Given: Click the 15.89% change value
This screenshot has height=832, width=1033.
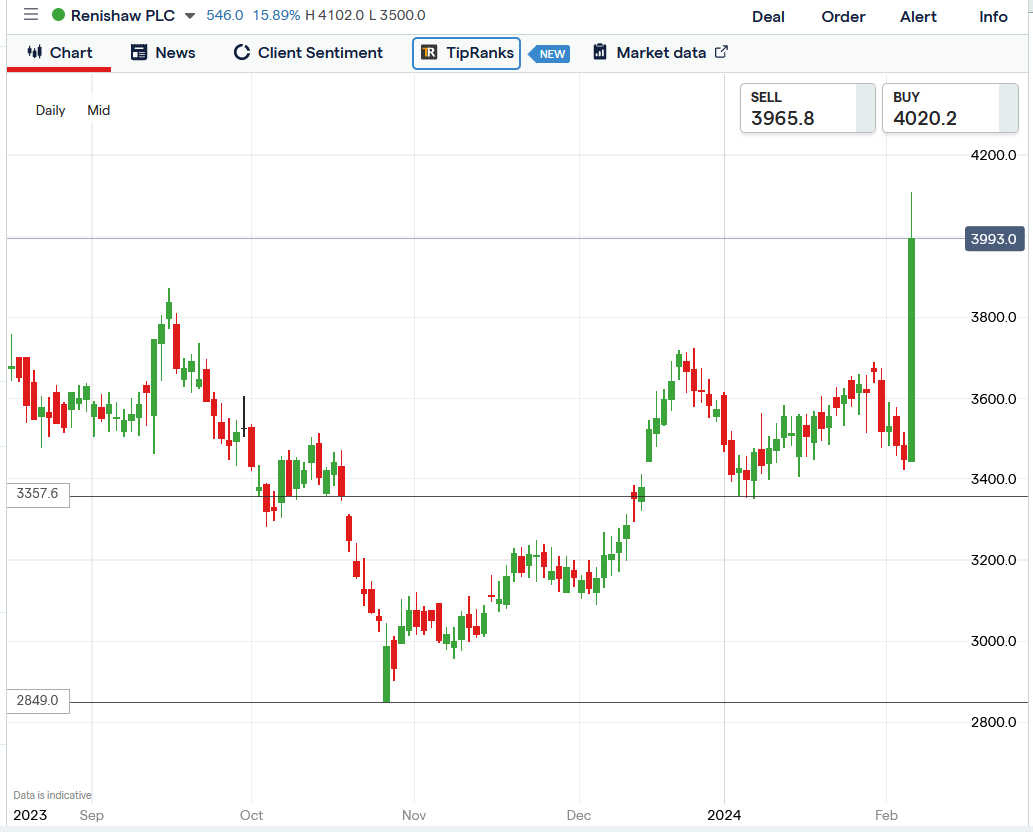Looking at the screenshot, I should click(276, 15).
